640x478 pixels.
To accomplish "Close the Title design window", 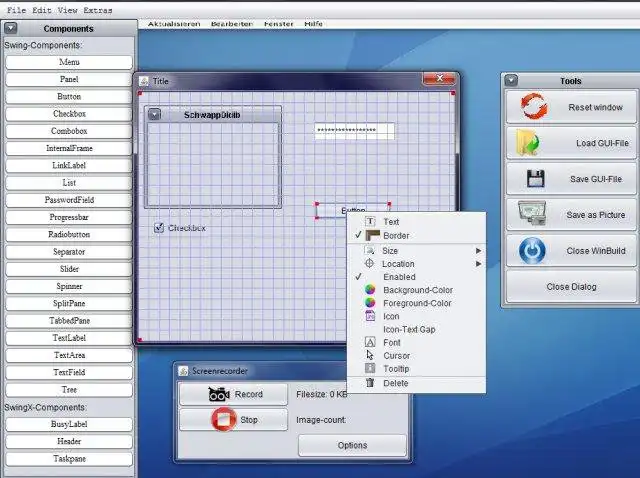I will (x=439, y=78).
